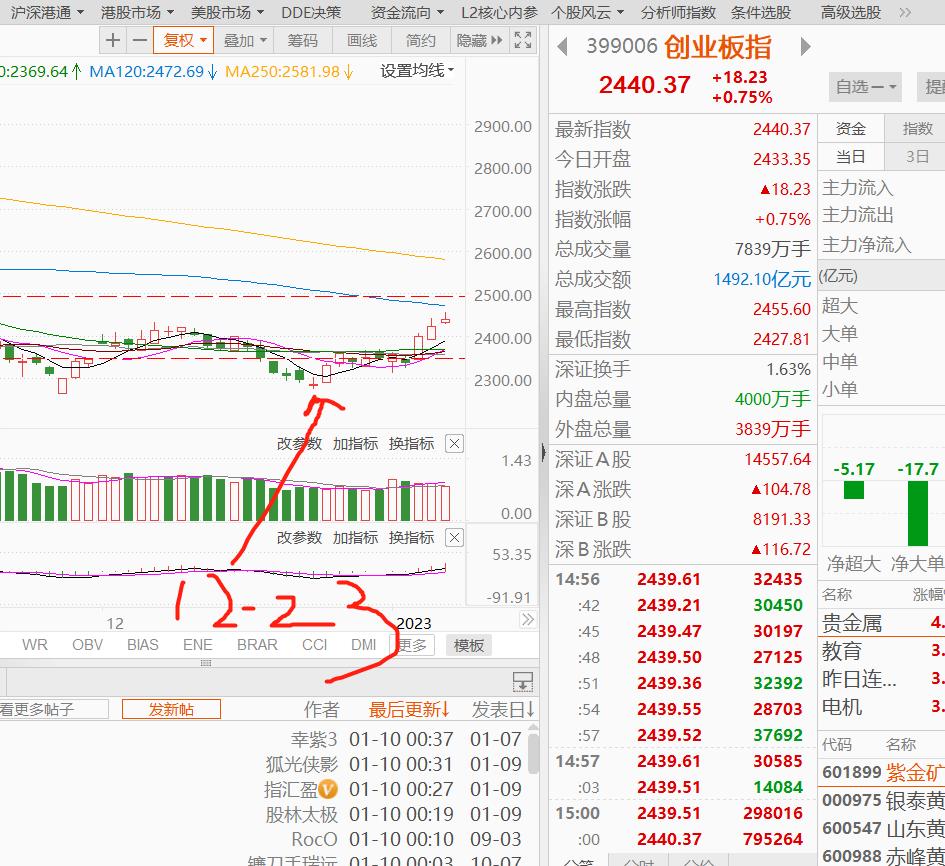Select ENE indicator tab
This screenshot has height=866, width=945.
click(197, 645)
